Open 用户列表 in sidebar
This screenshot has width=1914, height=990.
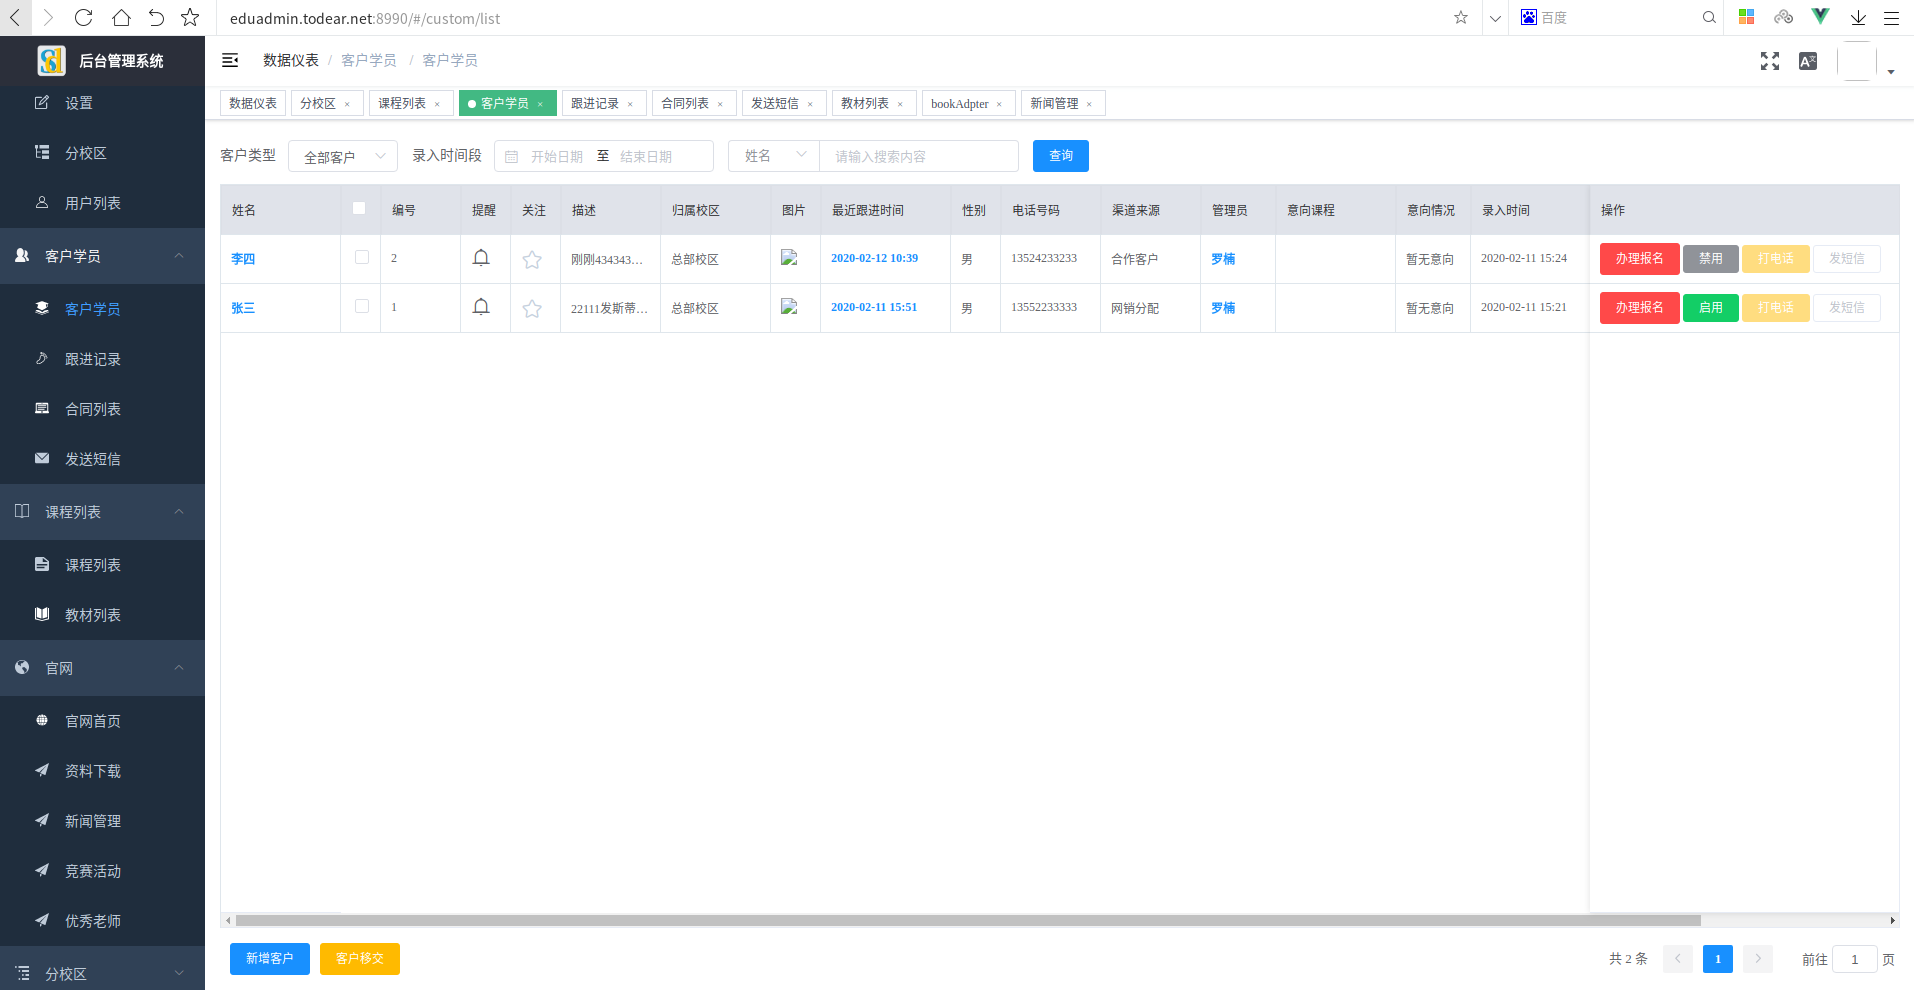click(x=102, y=203)
